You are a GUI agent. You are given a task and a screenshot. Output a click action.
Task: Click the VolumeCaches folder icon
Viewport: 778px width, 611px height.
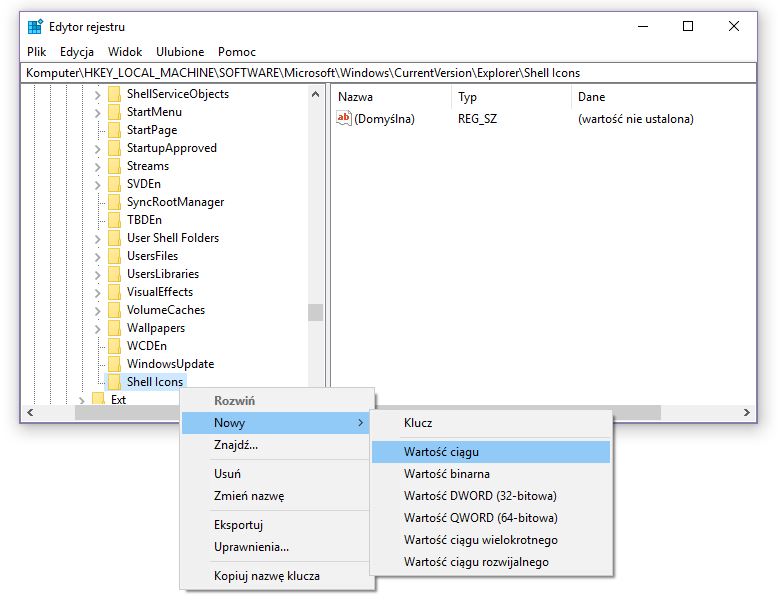coord(114,310)
